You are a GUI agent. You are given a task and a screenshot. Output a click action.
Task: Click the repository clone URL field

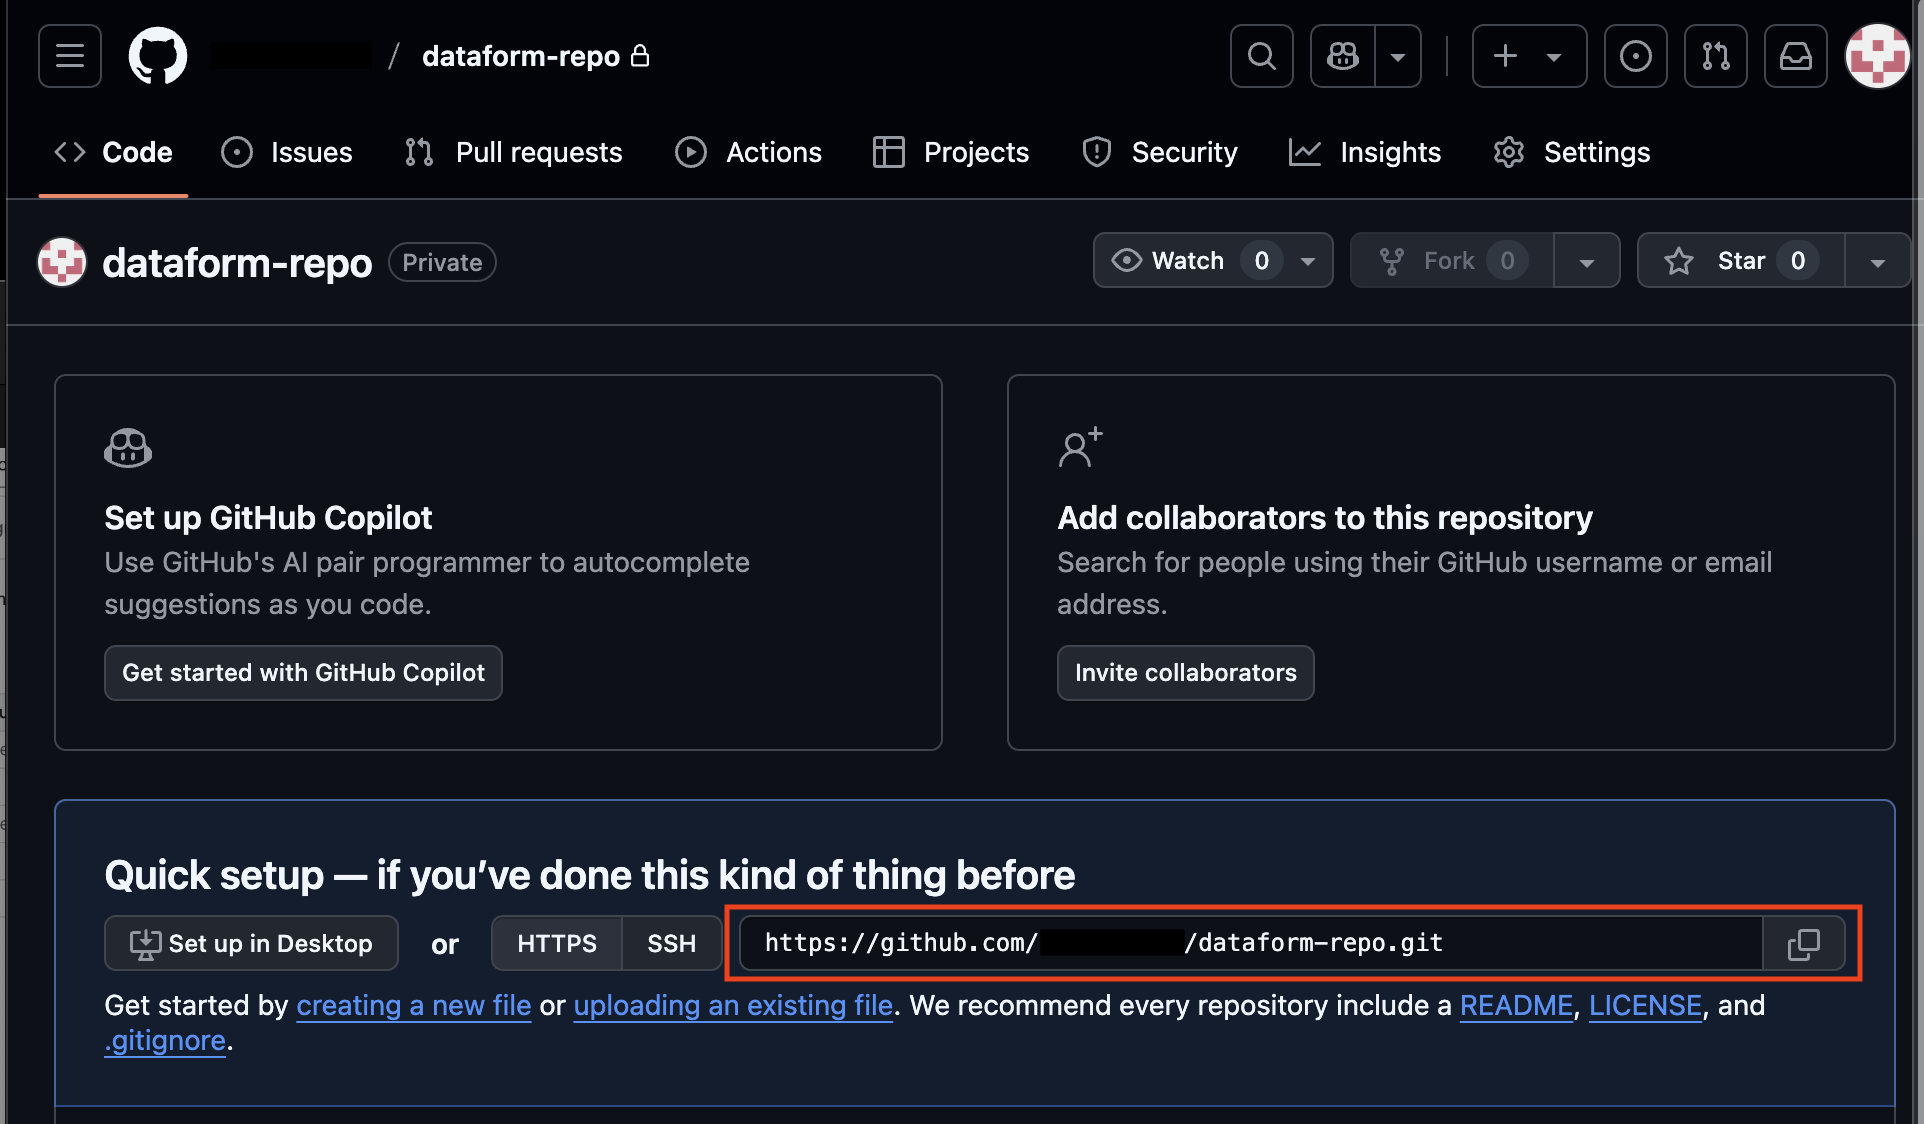1251,943
